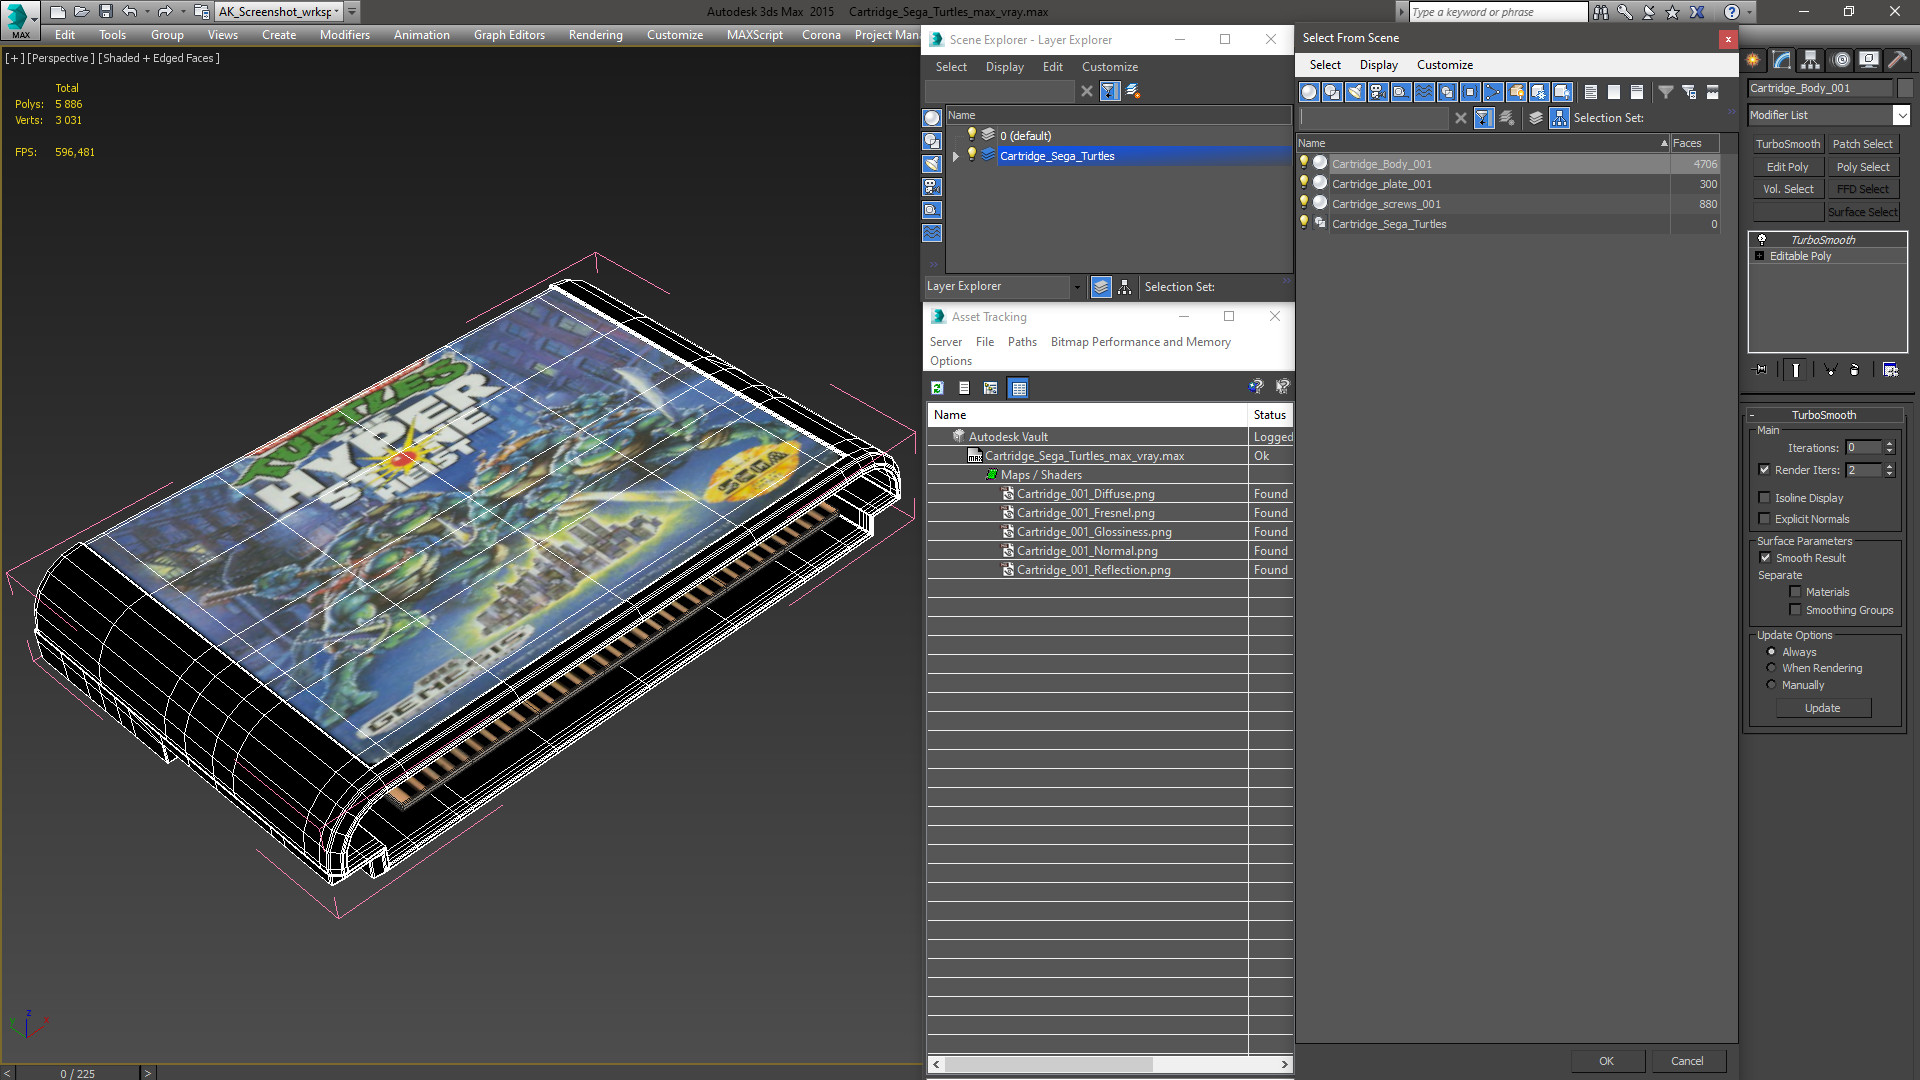This screenshot has width=1920, height=1080.
Task: Click Pin Stack icon below modifier stack
Action: (1761, 370)
